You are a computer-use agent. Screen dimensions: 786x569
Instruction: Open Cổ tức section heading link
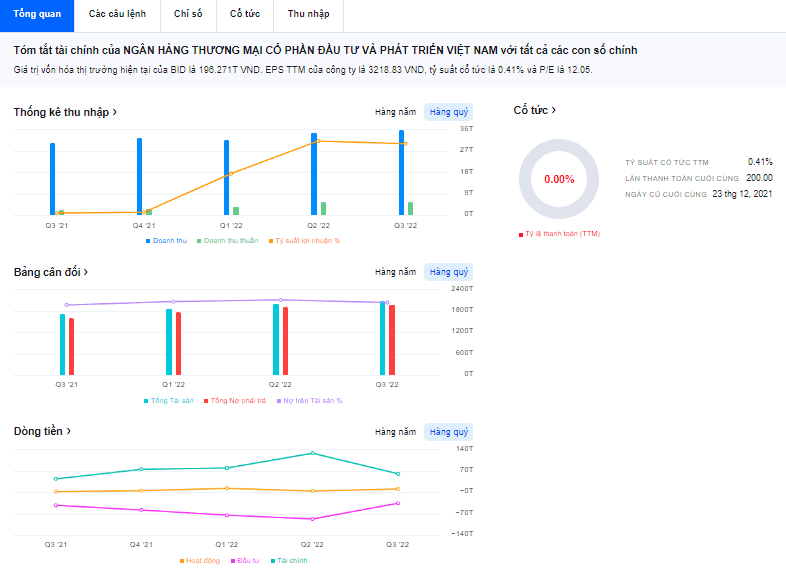coord(534,110)
